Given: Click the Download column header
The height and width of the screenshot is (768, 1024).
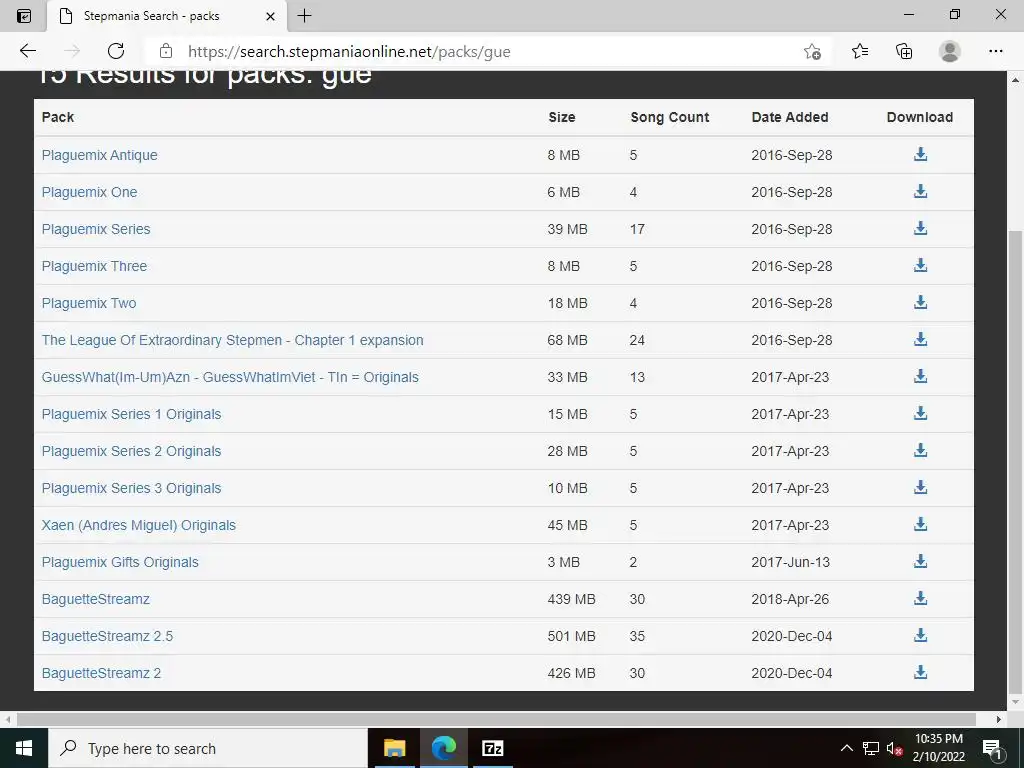Looking at the screenshot, I should pos(920,118).
